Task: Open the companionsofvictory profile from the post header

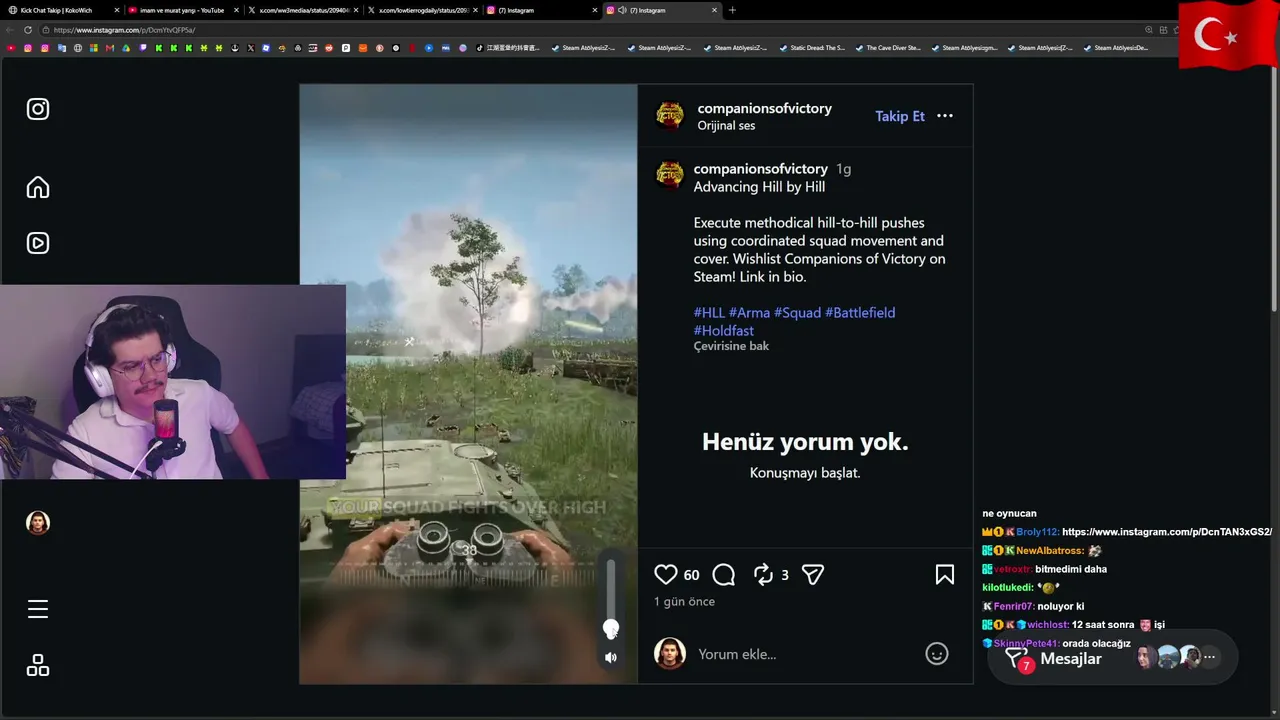Action: [x=765, y=108]
